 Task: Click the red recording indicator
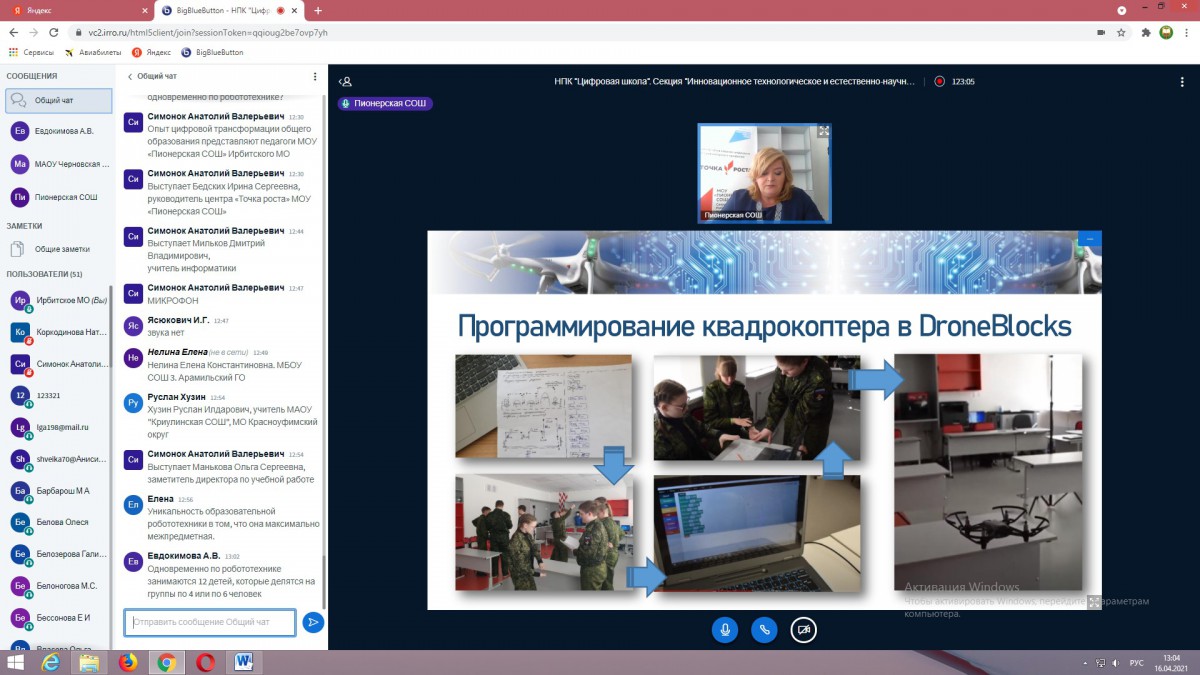point(939,82)
